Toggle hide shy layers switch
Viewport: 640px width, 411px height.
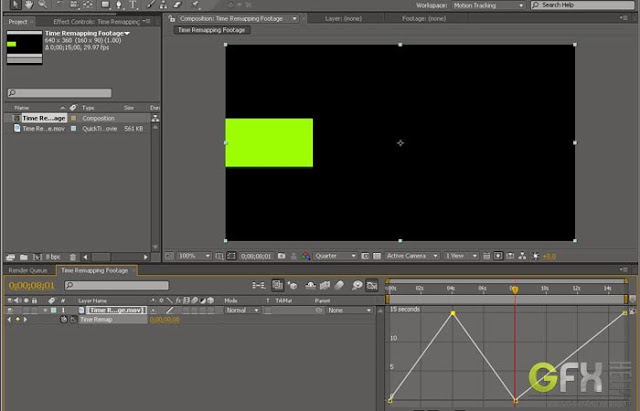click(x=310, y=285)
